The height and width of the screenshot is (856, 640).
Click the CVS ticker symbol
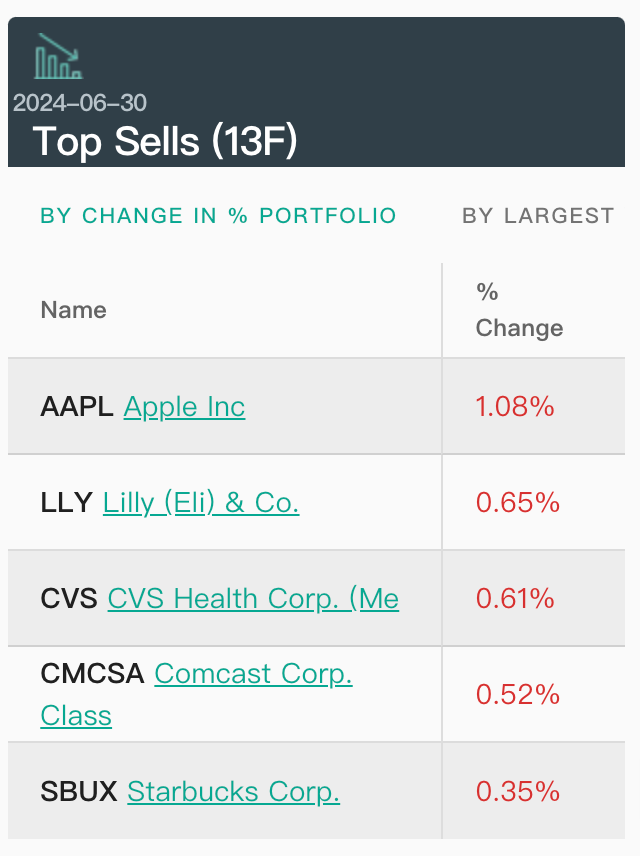[69, 598]
